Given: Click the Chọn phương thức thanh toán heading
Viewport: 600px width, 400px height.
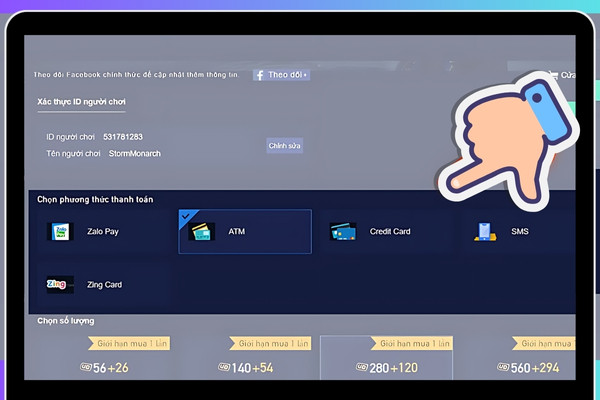Looking at the screenshot, I should (x=95, y=199).
